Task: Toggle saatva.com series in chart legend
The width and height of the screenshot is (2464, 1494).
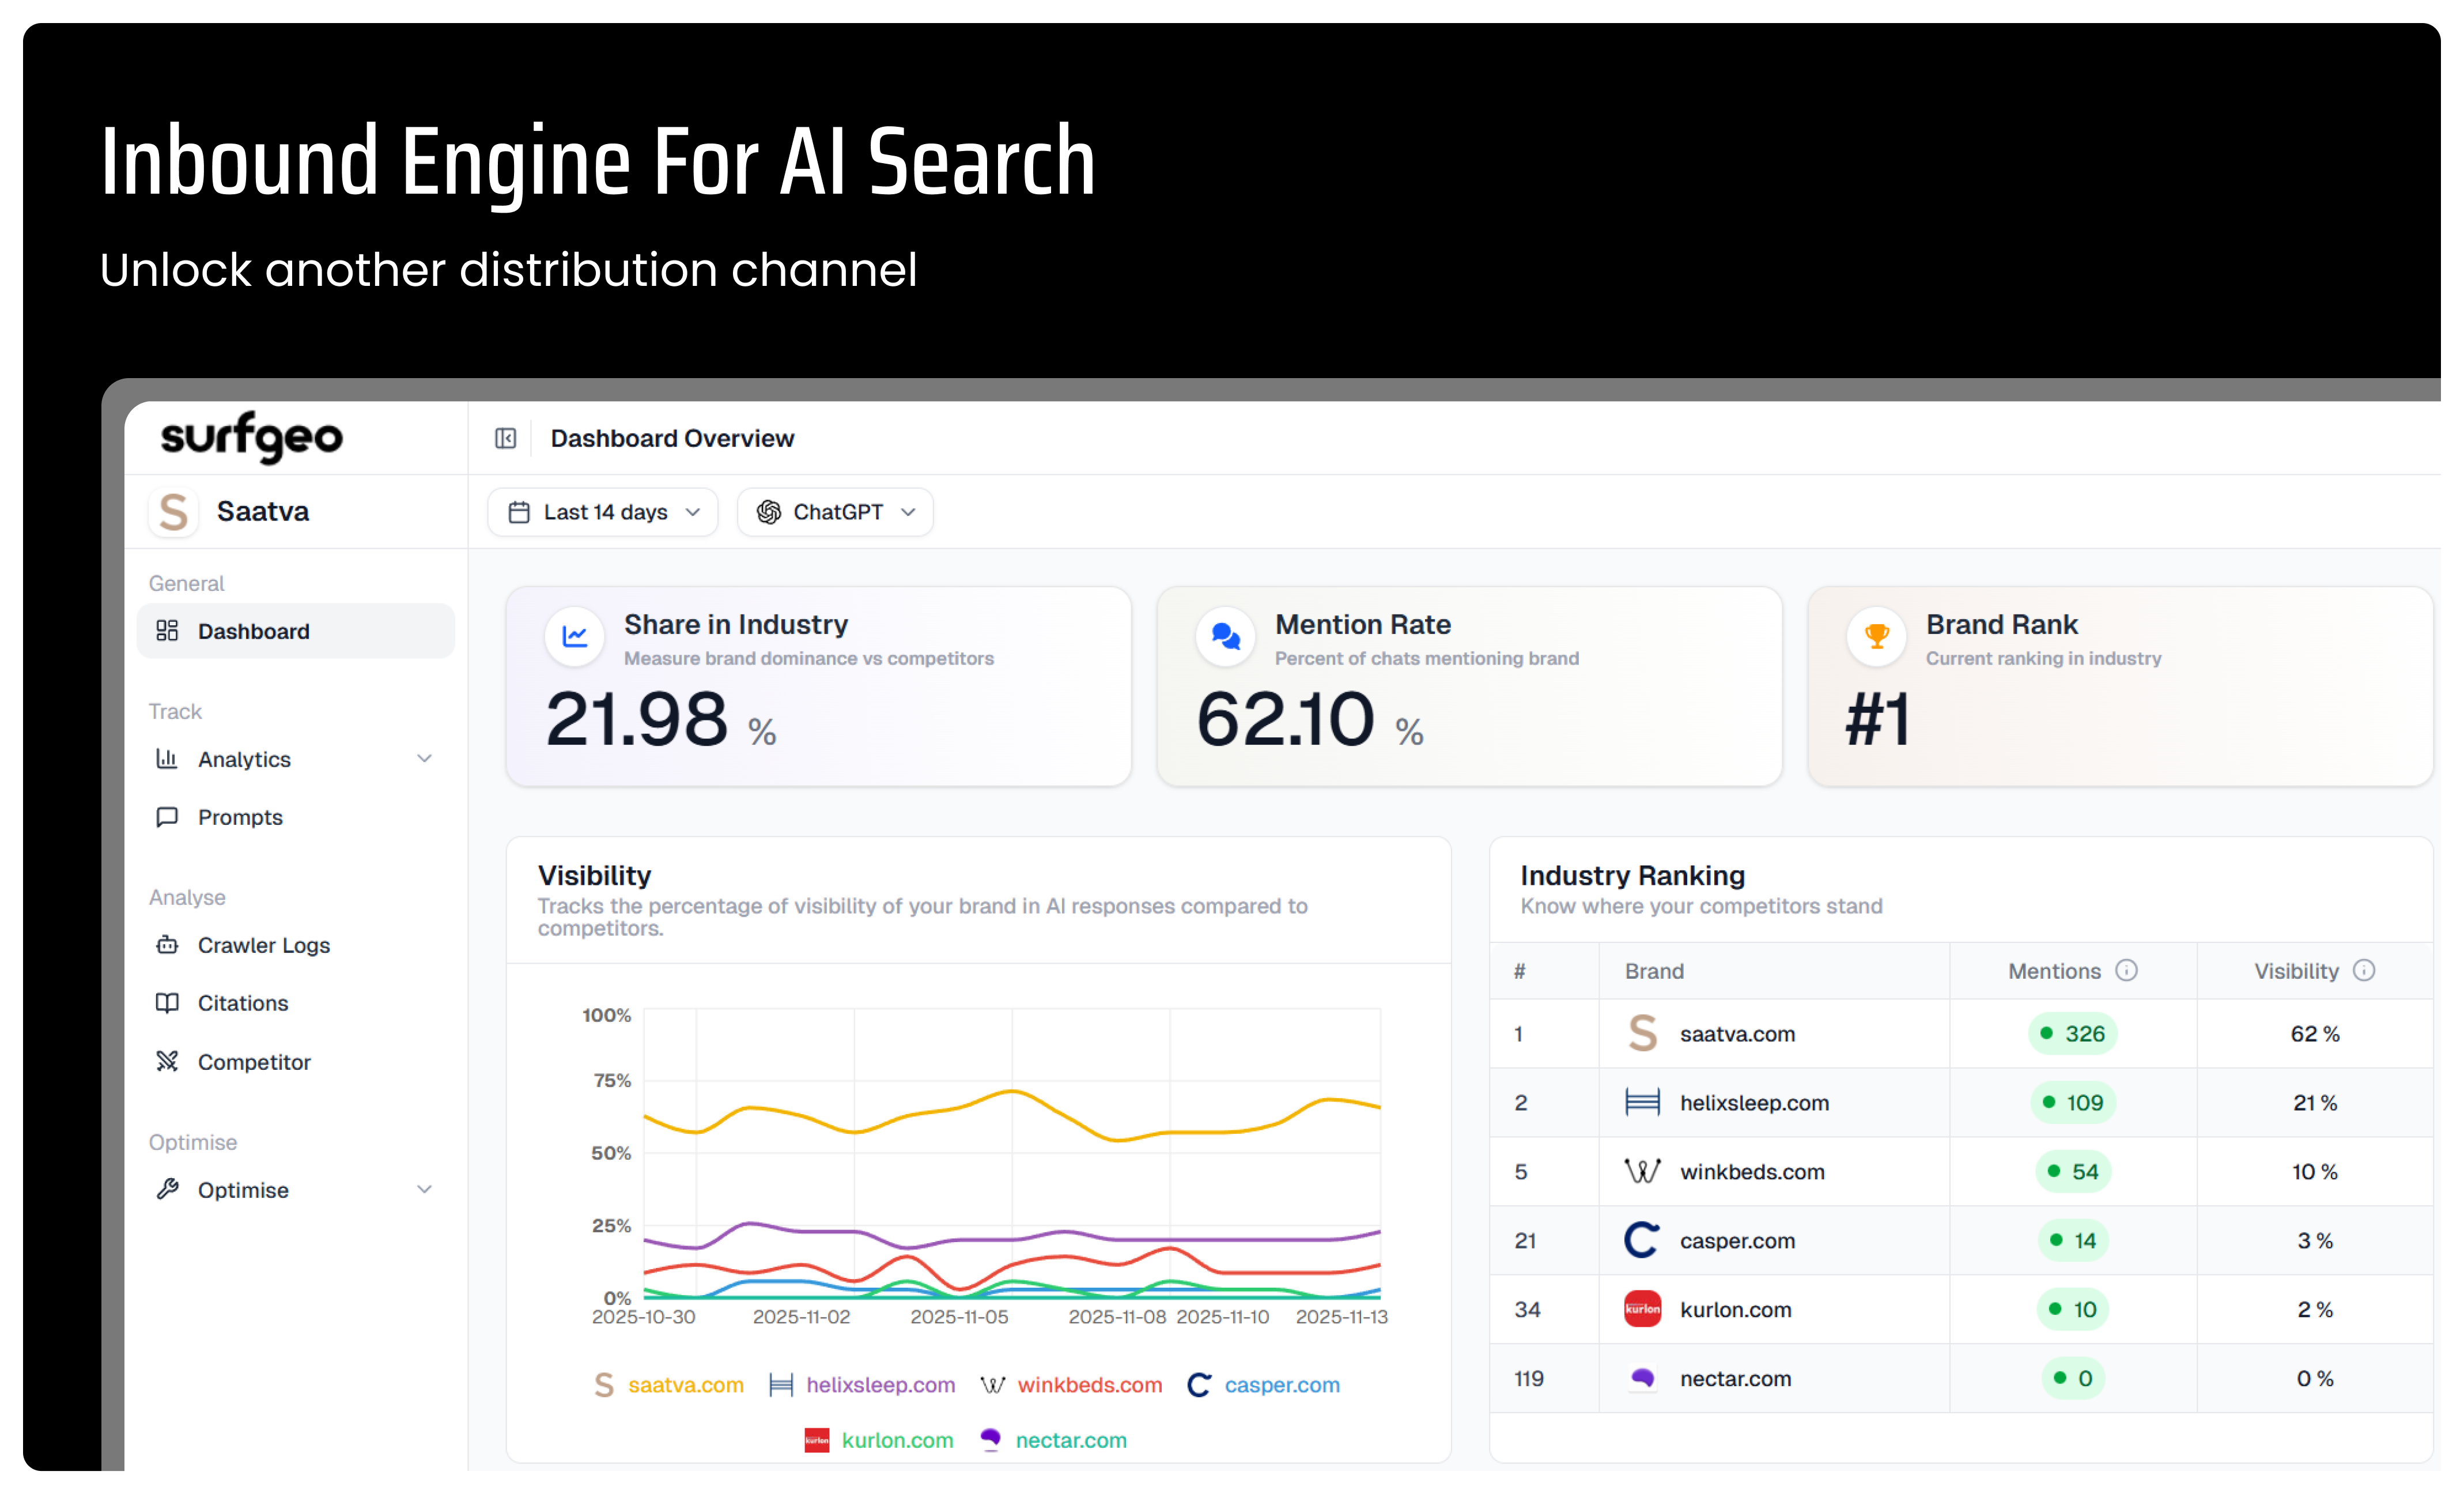Action: point(685,1385)
